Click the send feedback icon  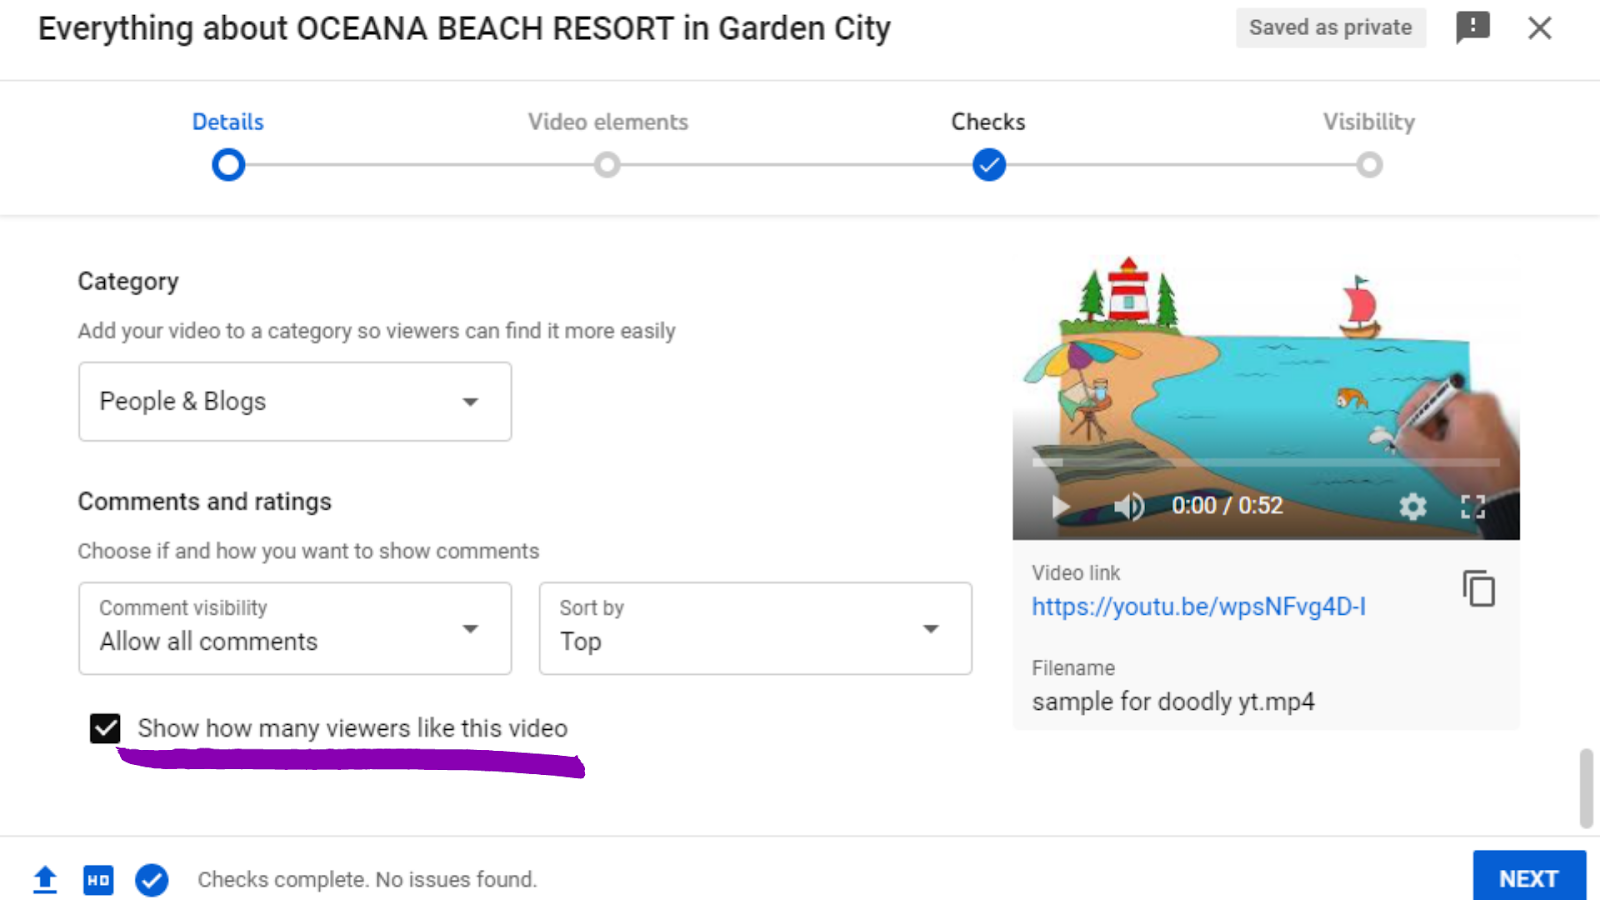click(x=1472, y=28)
